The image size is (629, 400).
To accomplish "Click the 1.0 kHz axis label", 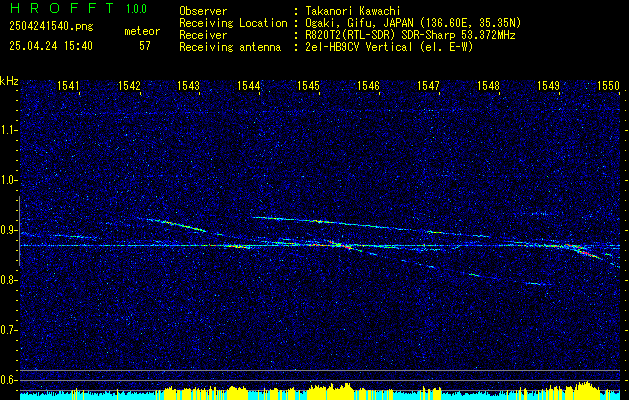I will (x=9, y=180).
